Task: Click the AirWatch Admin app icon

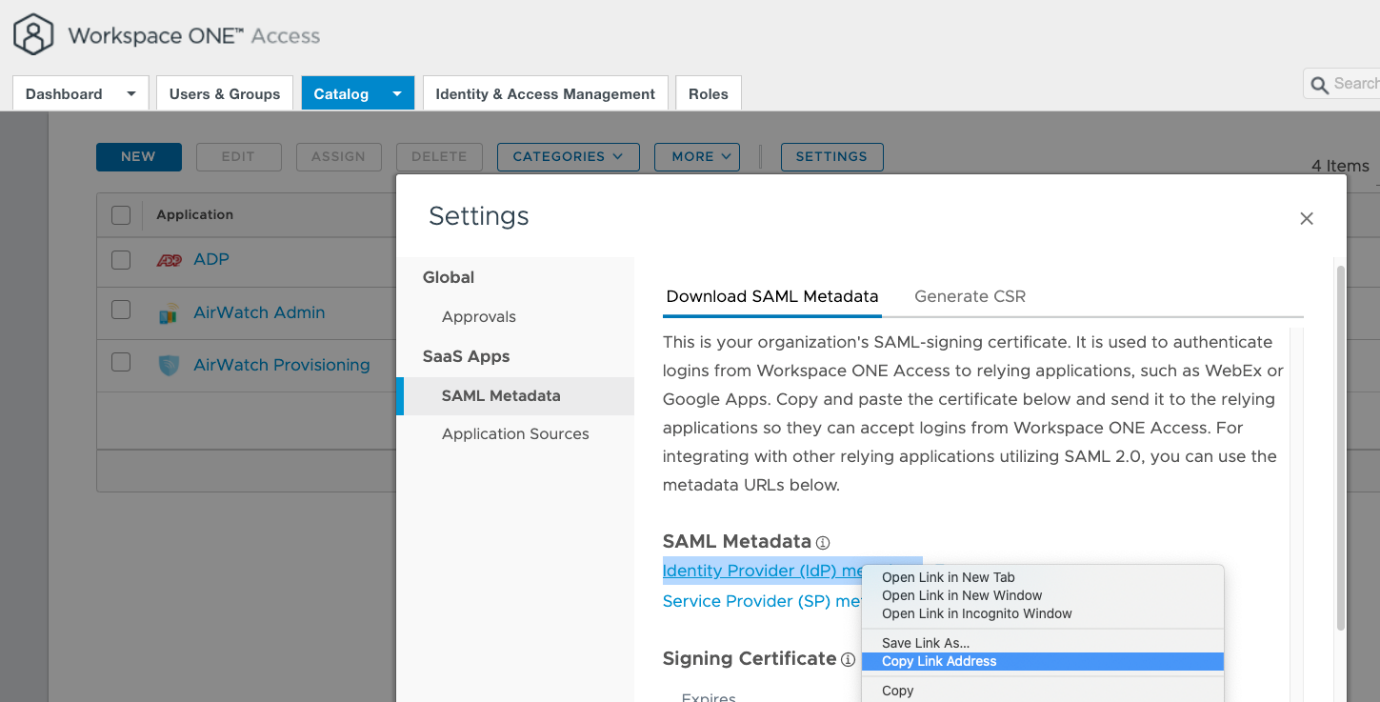Action: (x=169, y=313)
